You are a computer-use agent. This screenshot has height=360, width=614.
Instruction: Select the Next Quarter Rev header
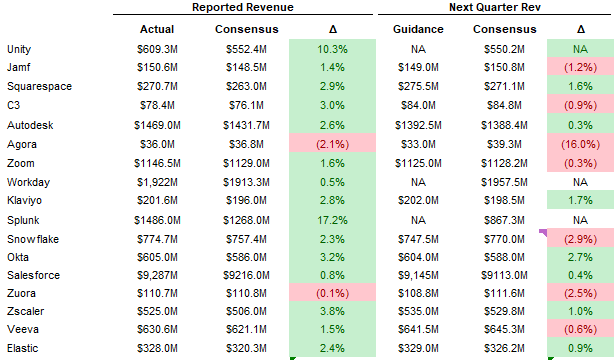[x=495, y=7]
